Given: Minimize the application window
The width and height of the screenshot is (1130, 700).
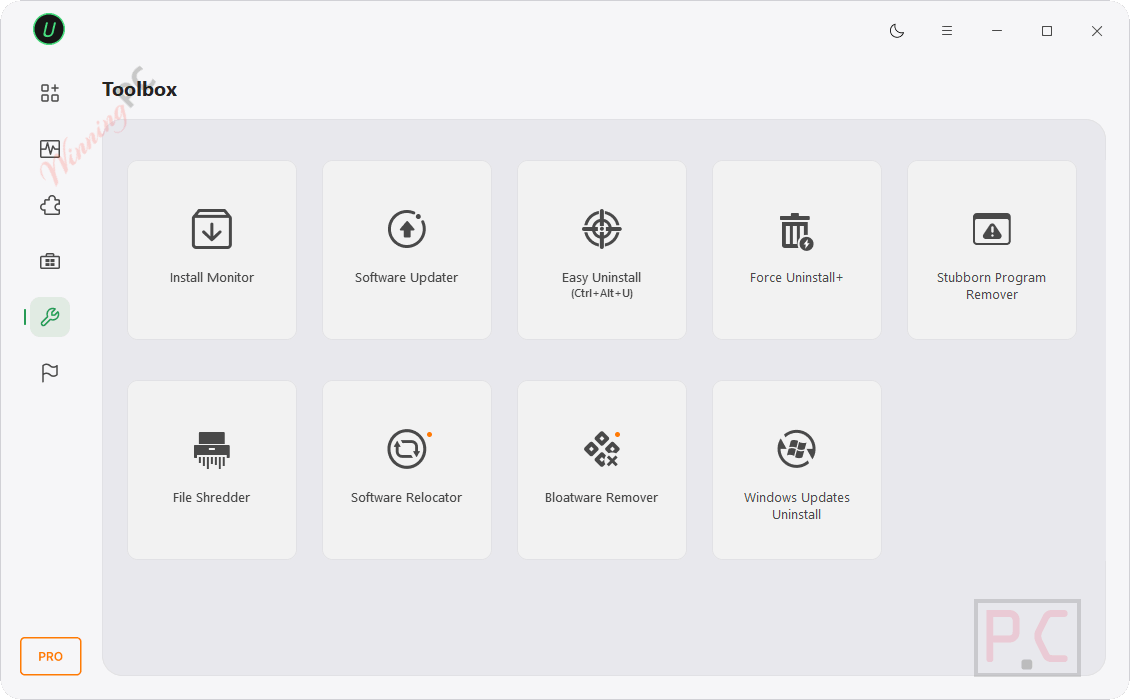Looking at the screenshot, I should (997, 31).
